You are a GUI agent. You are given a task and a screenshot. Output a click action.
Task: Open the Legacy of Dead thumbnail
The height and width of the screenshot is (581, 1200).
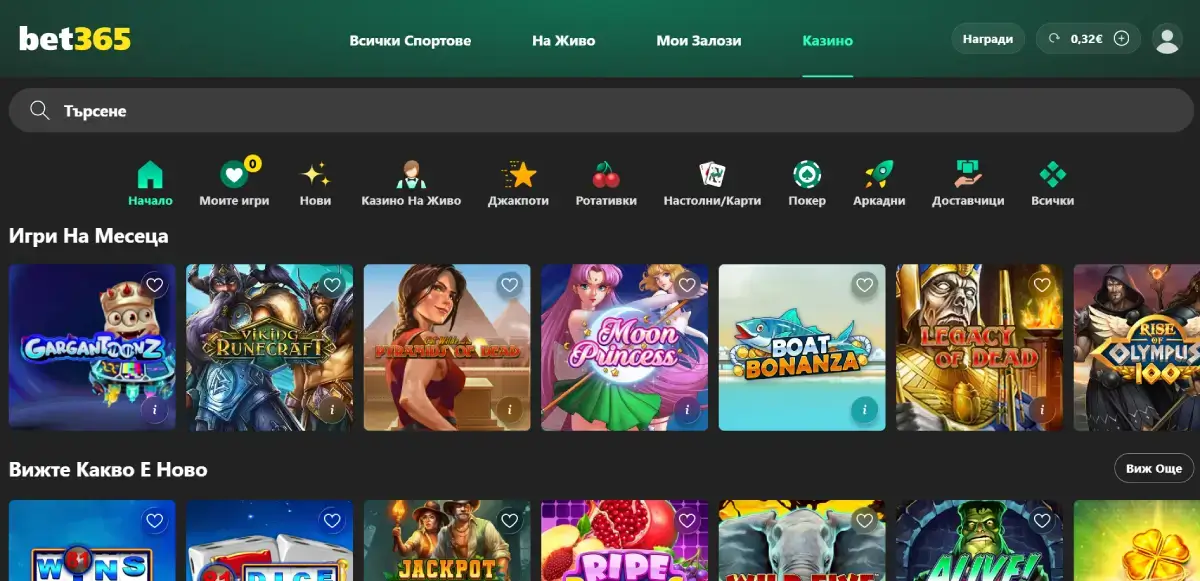pyautogui.click(x=980, y=347)
